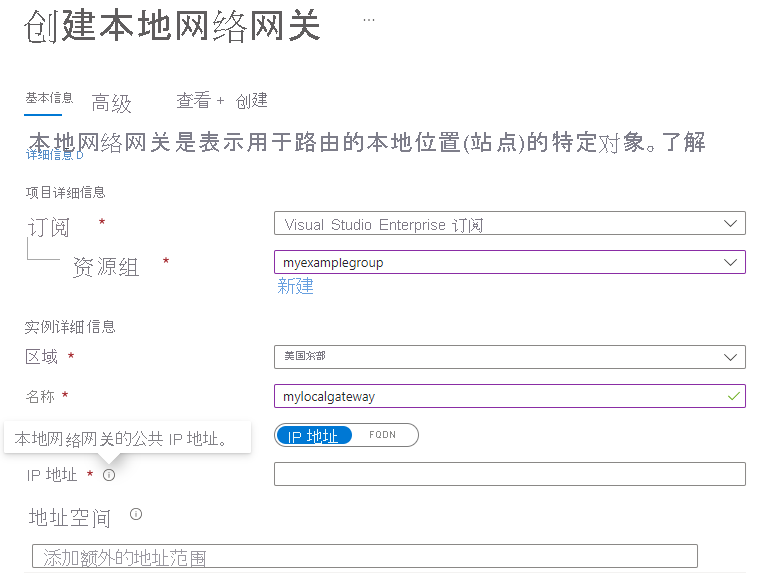The image size is (762, 588).
Task: Expand the 区域 dropdown showing 美国东部
Action: click(510, 357)
